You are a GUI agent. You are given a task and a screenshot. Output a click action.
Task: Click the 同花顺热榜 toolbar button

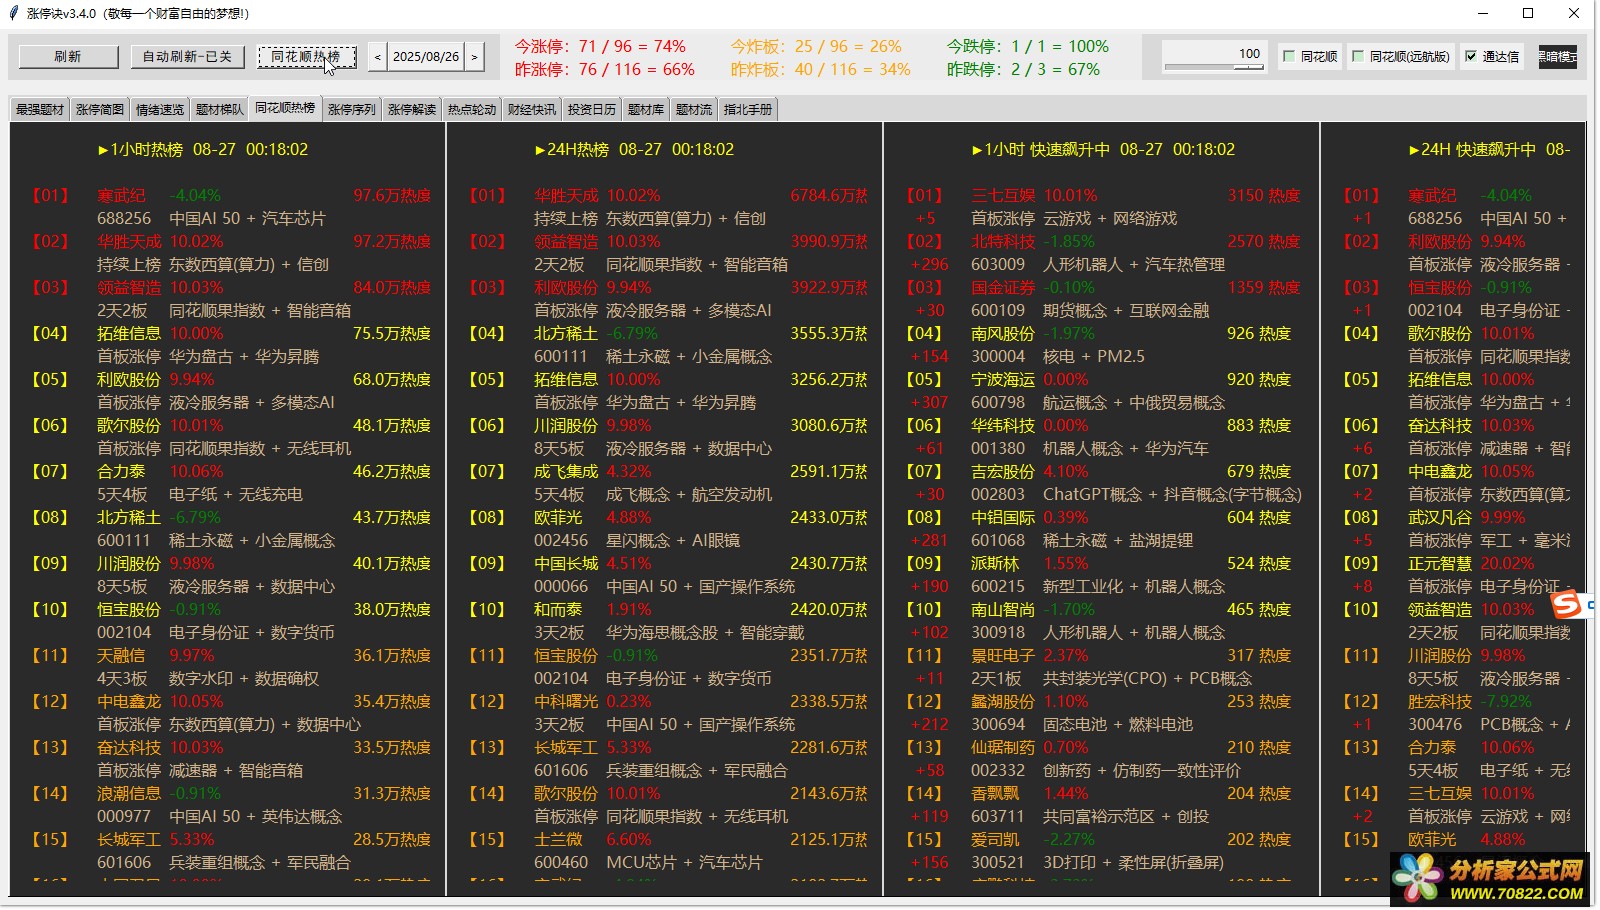[x=306, y=57]
